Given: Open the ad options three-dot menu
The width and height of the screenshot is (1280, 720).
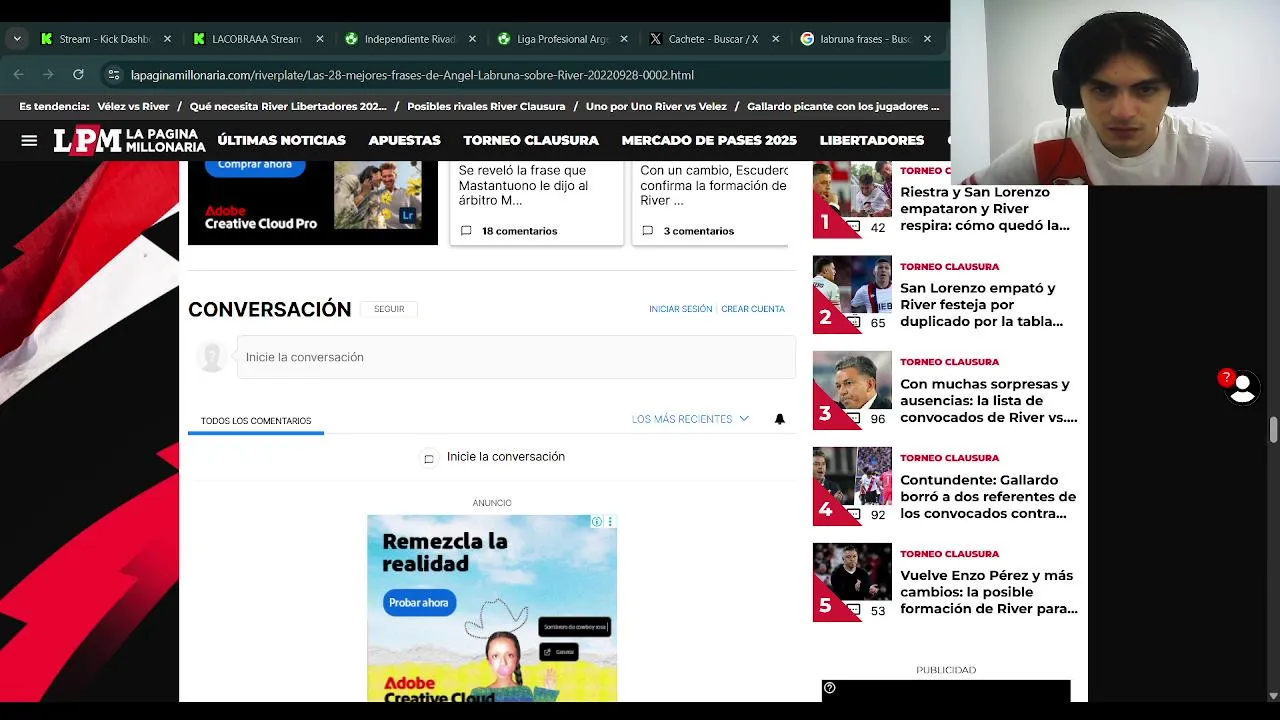Looking at the screenshot, I should (610, 522).
